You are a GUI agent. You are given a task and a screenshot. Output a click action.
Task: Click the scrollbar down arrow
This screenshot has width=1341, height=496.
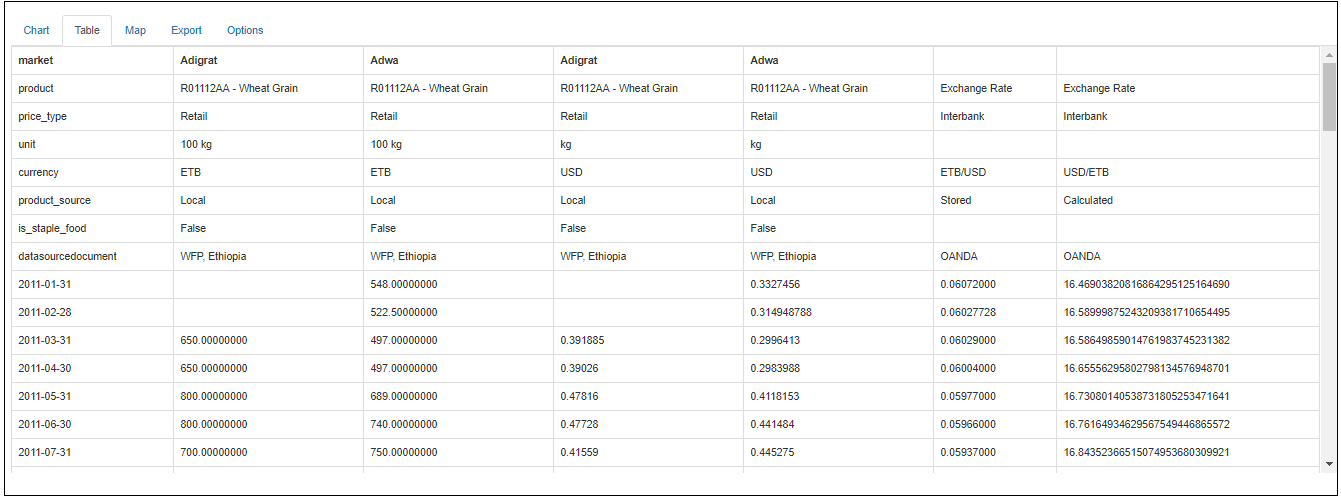(1329, 464)
